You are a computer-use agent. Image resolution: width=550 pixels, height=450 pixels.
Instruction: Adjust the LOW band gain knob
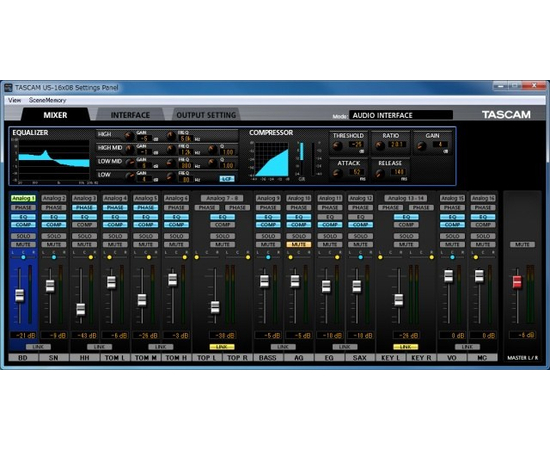129,176
